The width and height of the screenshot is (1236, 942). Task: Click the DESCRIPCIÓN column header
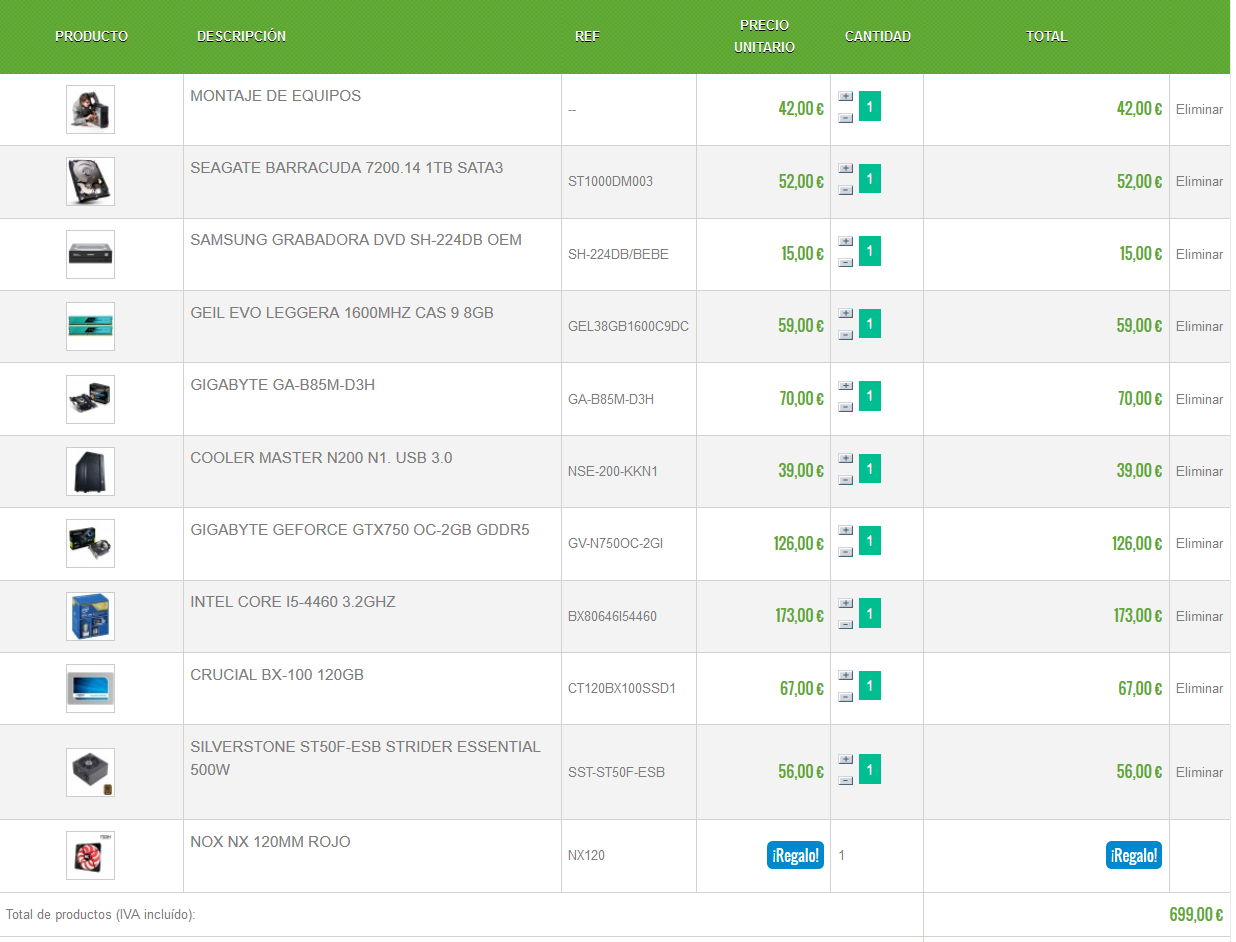tap(241, 36)
